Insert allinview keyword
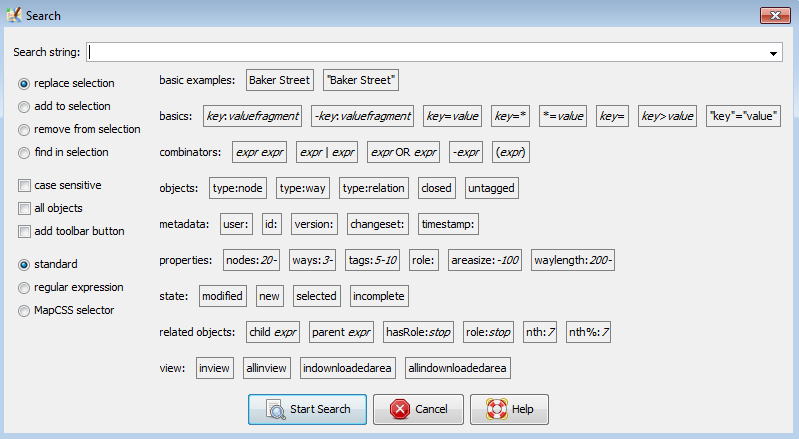Viewport: 799px width, 439px height. coord(267,368)
